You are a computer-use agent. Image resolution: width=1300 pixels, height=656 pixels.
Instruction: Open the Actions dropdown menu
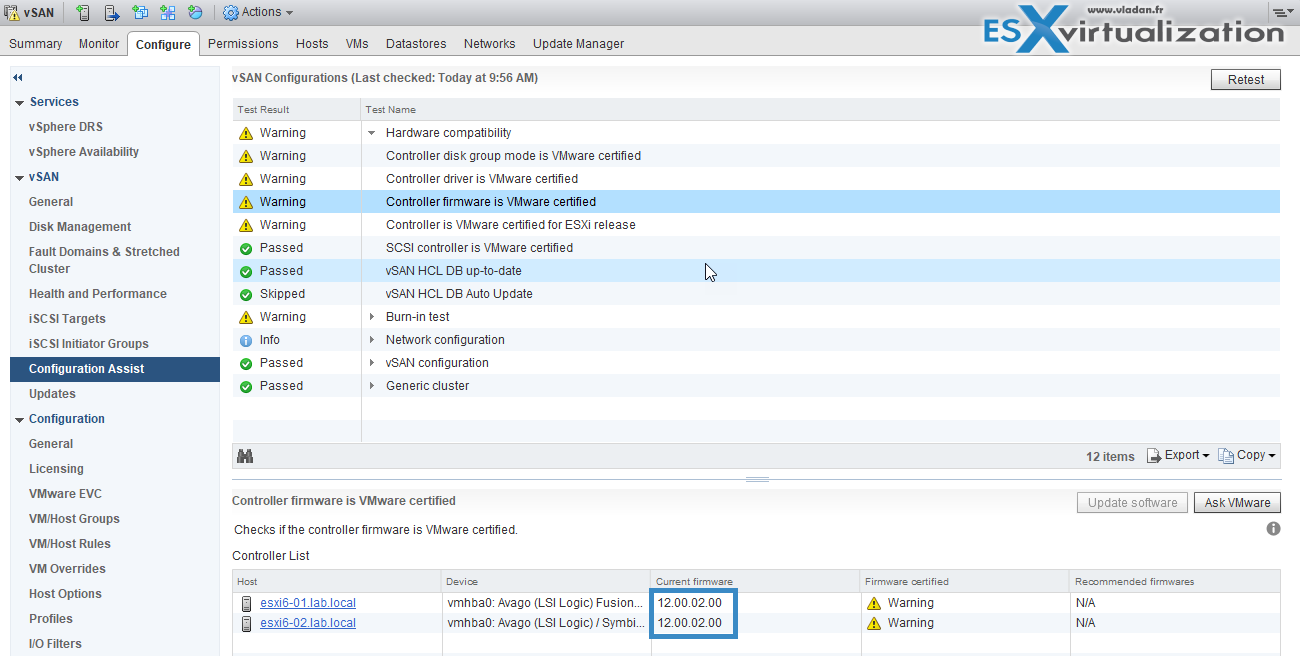click(x=258, y=12)
